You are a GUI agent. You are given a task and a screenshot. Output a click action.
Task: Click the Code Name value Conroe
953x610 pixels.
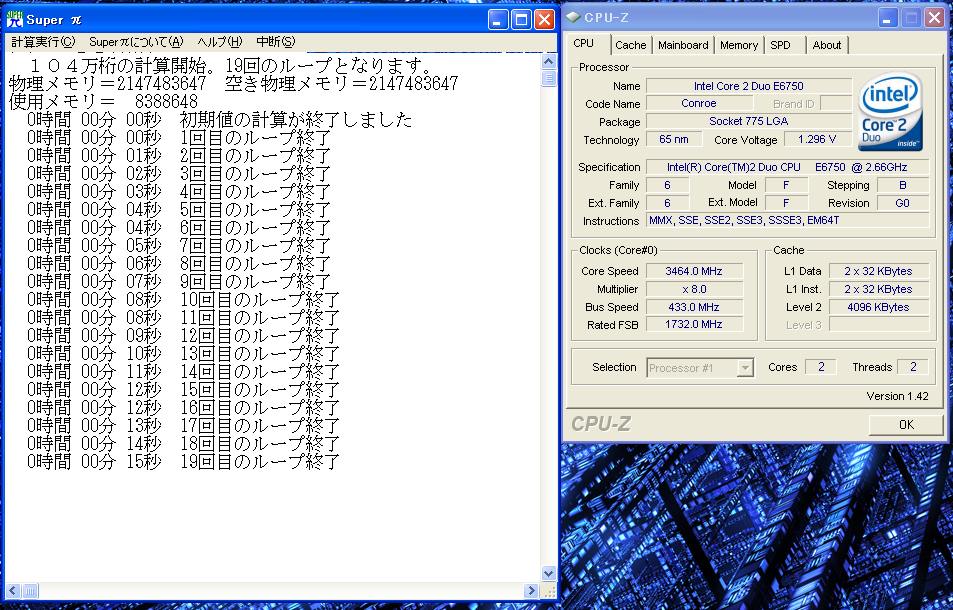tap(699, 103)
